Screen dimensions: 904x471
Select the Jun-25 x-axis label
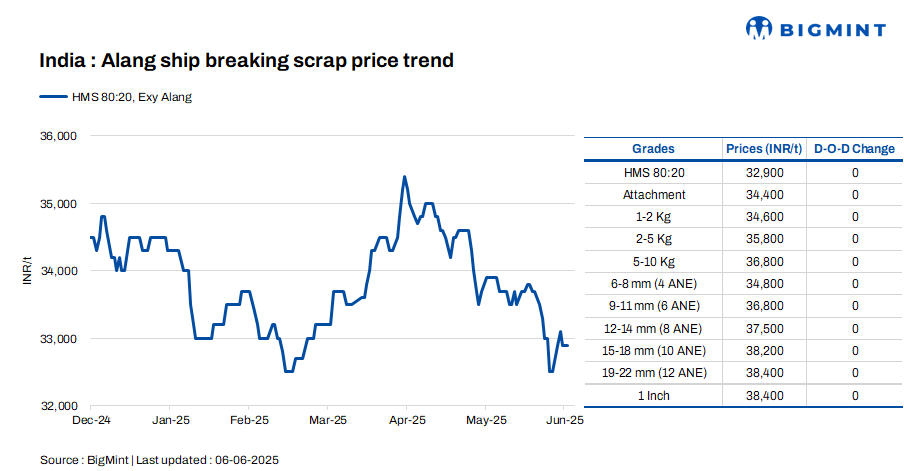point(565,421)
